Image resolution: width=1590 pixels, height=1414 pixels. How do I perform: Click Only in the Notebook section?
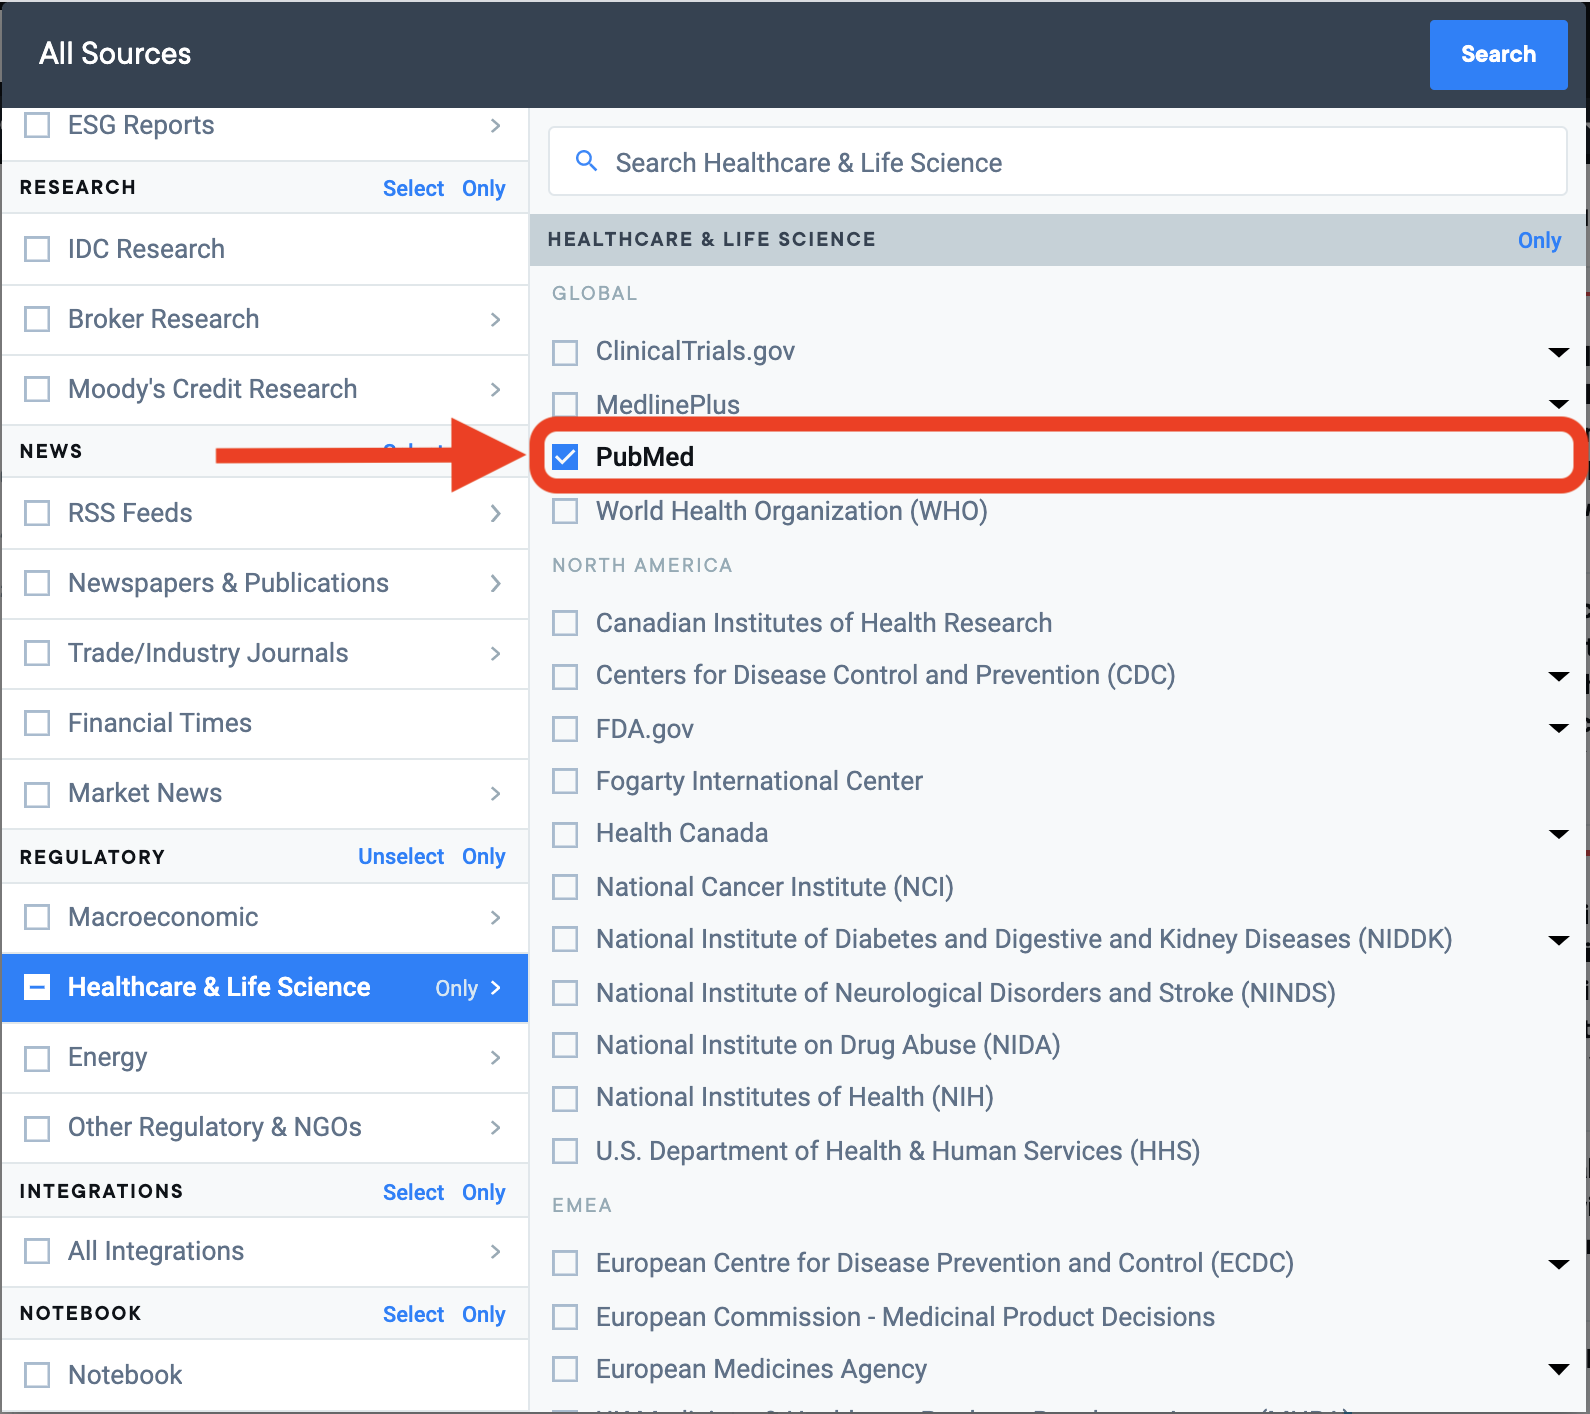pyautogui.click(x=484, y=1314)
